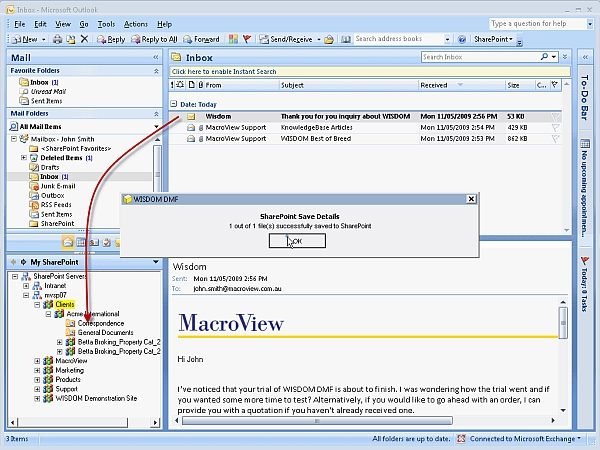Expand the To-Do Bar
Screen dimensions: 600x450
click(x=585, y=57)
